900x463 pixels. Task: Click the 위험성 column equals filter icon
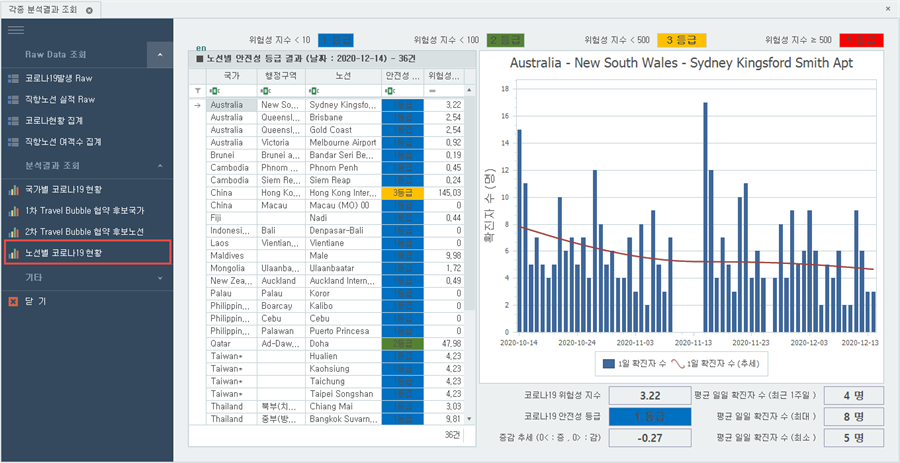[x=432, y=91]
